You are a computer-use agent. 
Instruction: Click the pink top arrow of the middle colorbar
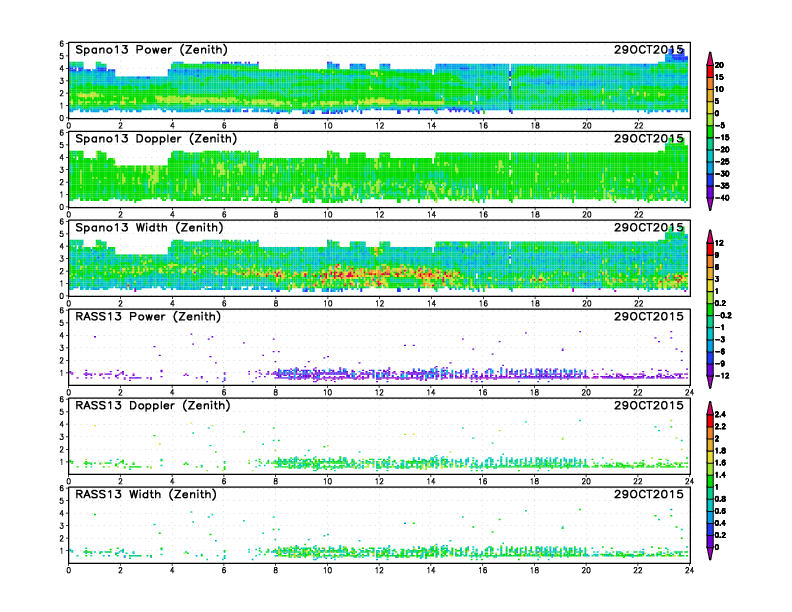710,236
